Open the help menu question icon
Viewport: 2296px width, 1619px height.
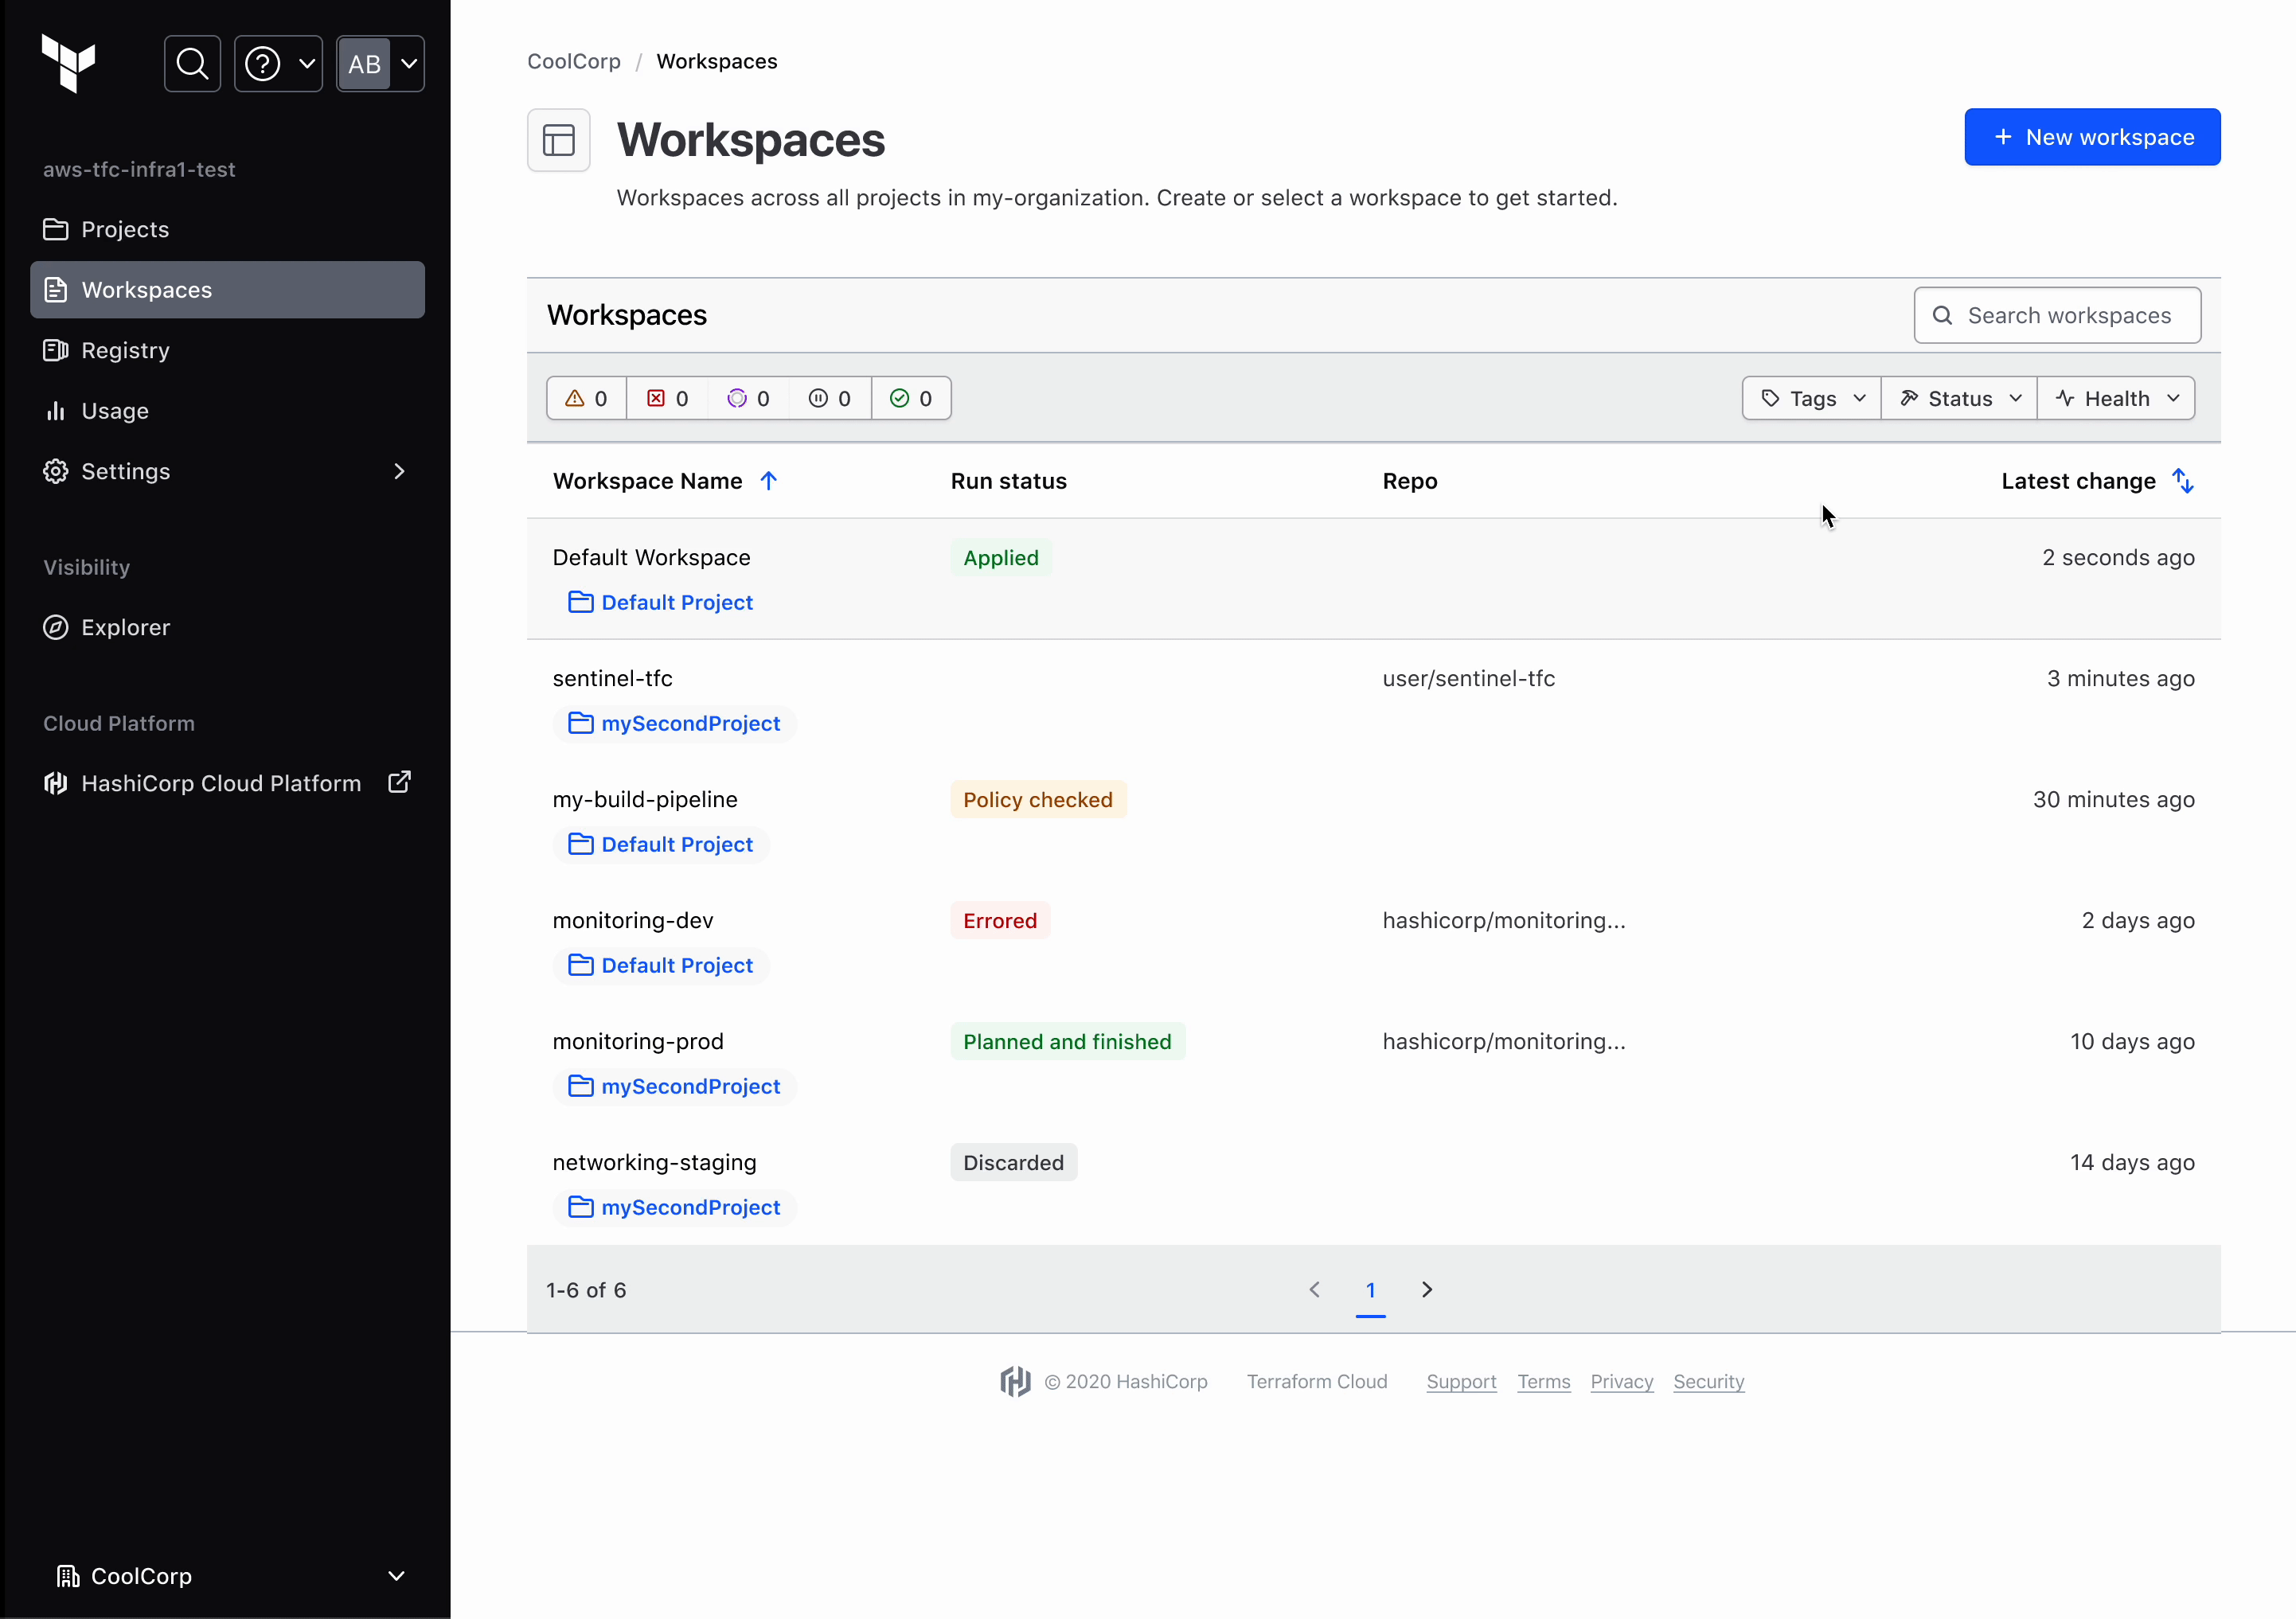tap(278, 64)
